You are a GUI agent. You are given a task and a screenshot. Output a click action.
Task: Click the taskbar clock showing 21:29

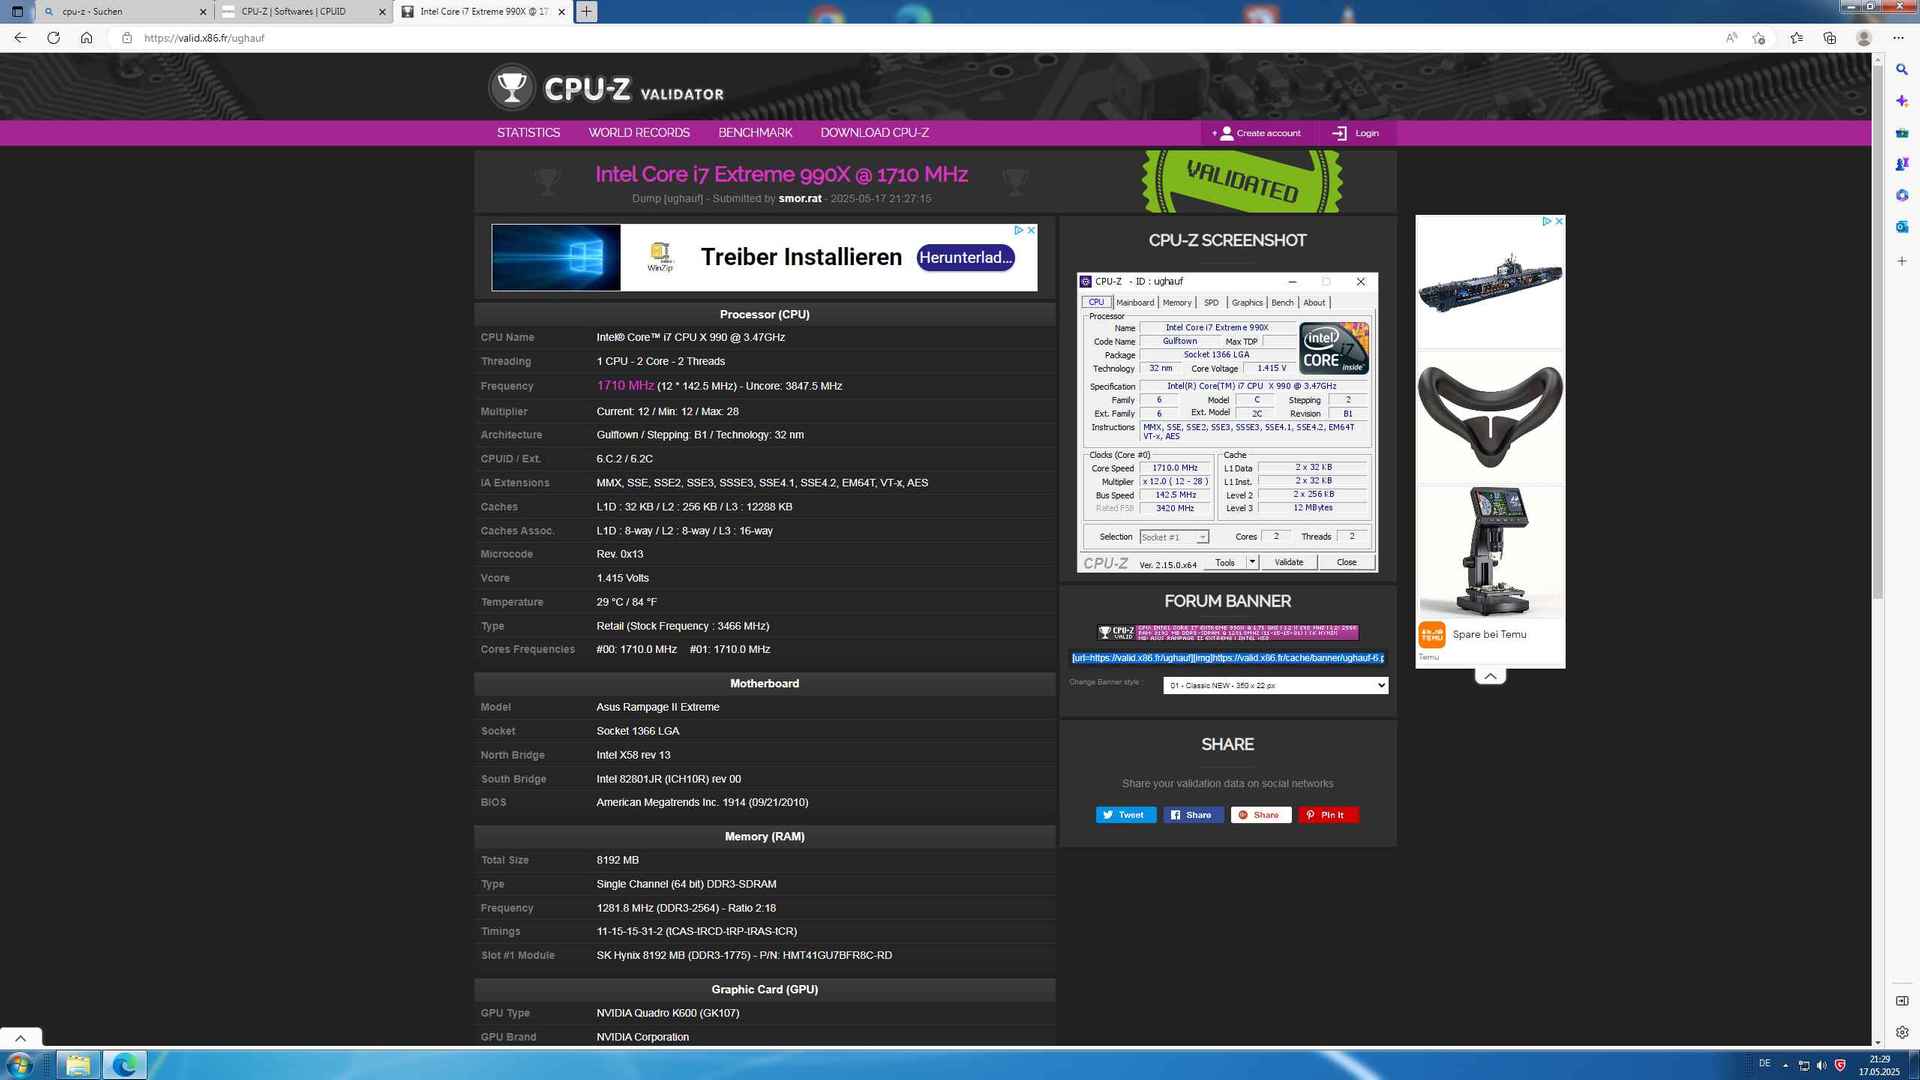coord(1879,1065)
